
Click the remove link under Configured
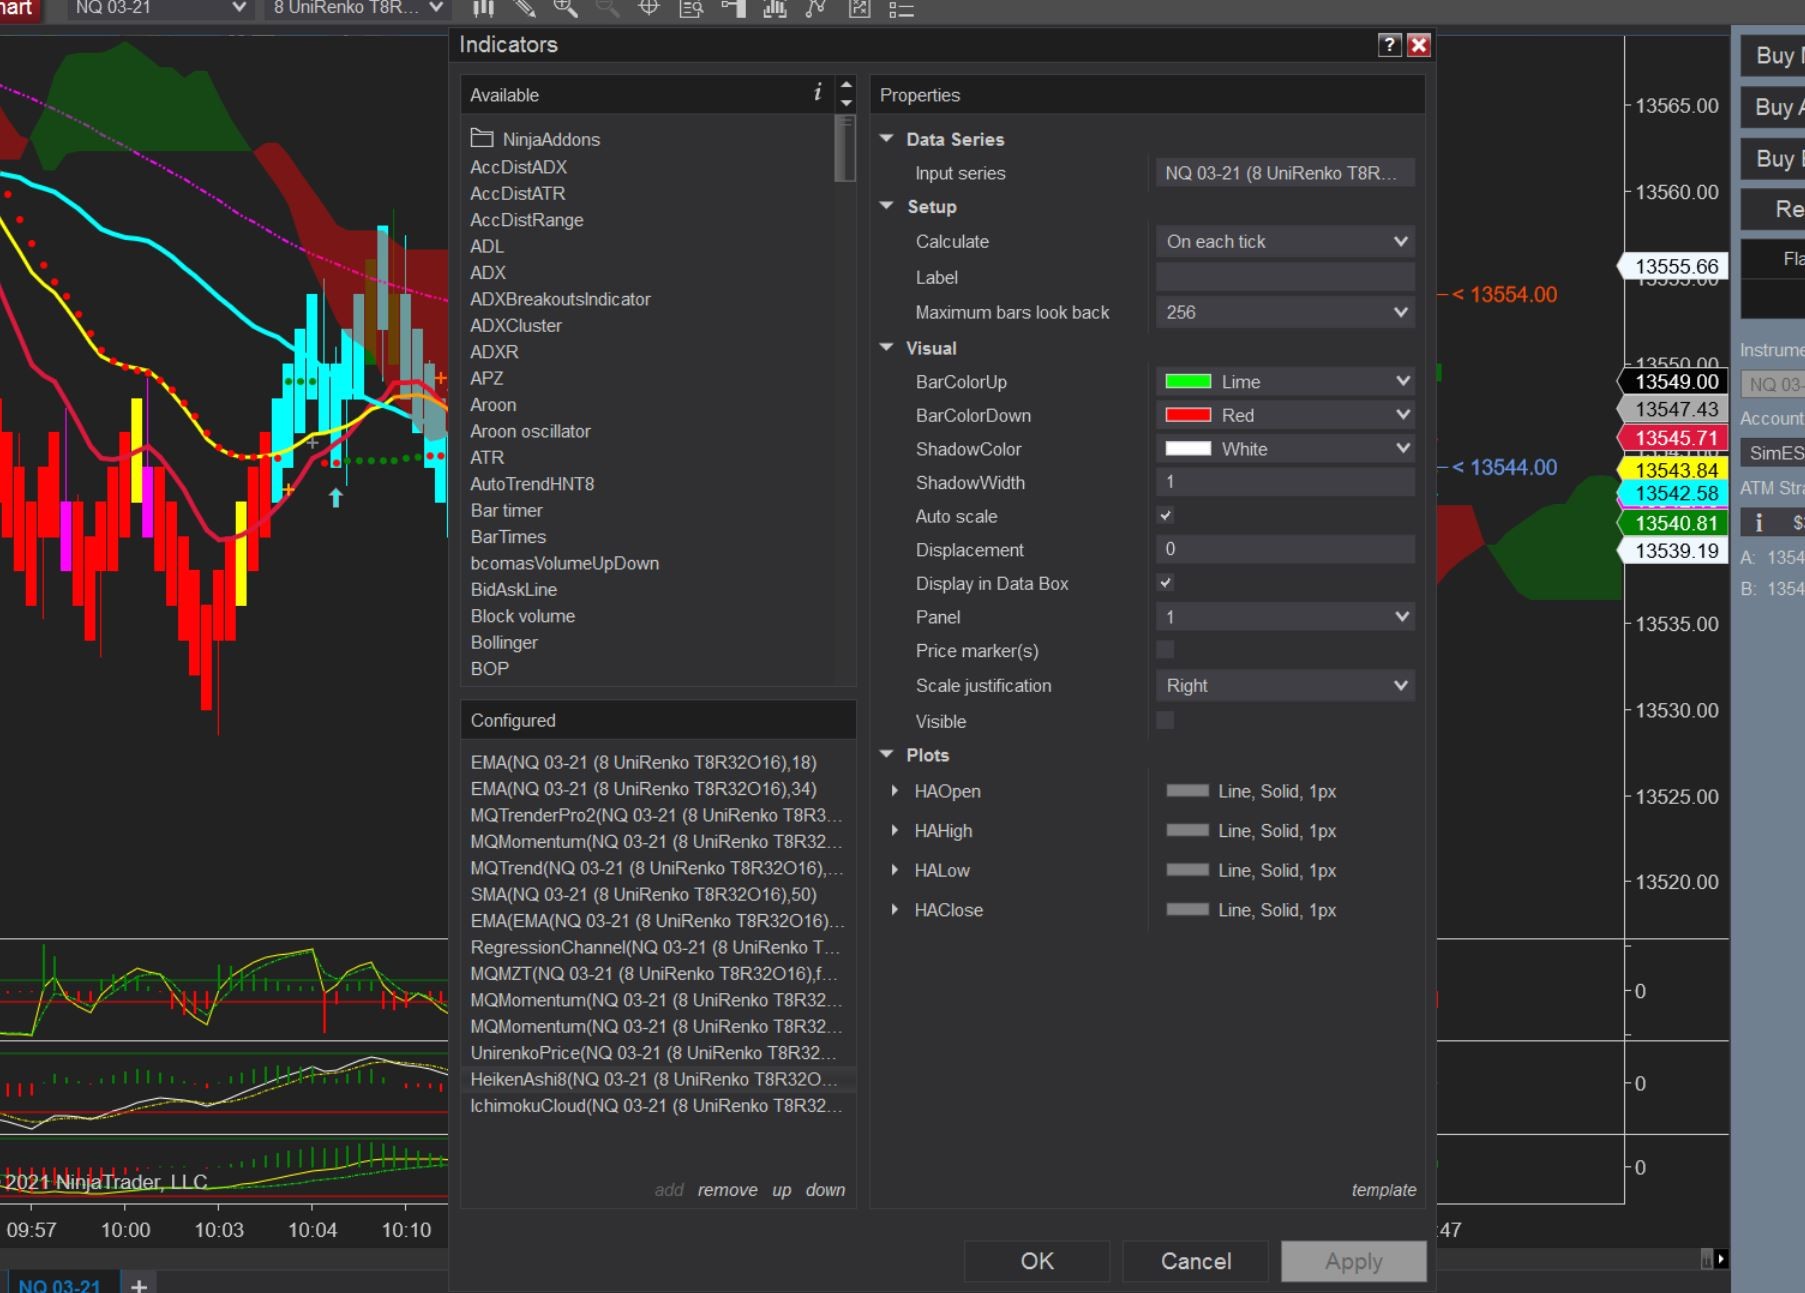tap(727, 1190)
